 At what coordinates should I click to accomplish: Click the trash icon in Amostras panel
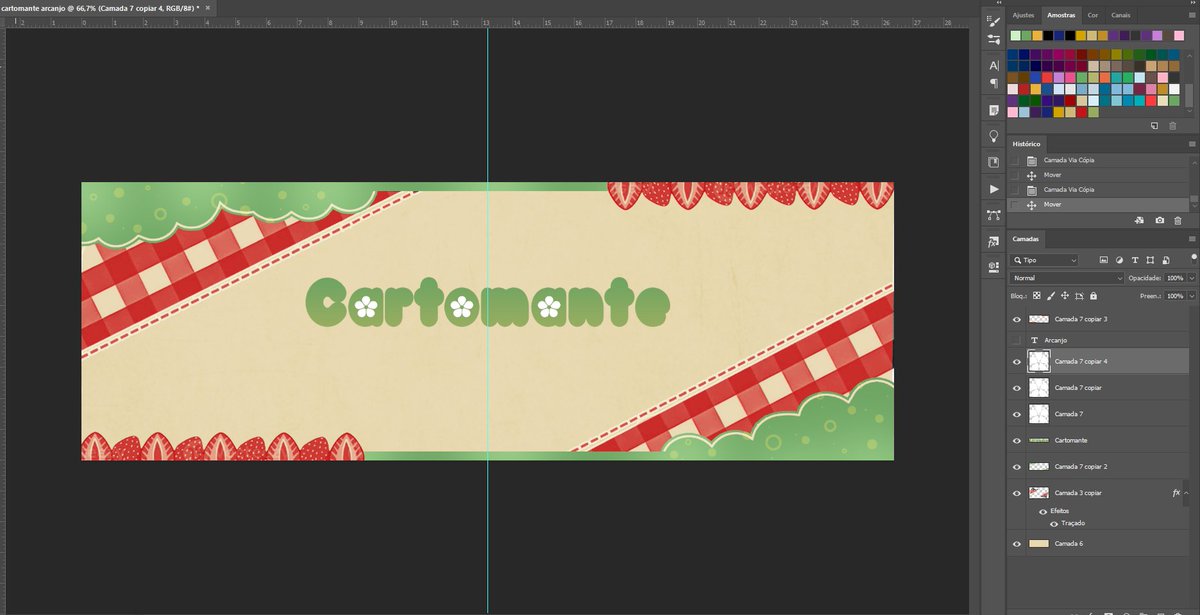tap(1172, 126)
